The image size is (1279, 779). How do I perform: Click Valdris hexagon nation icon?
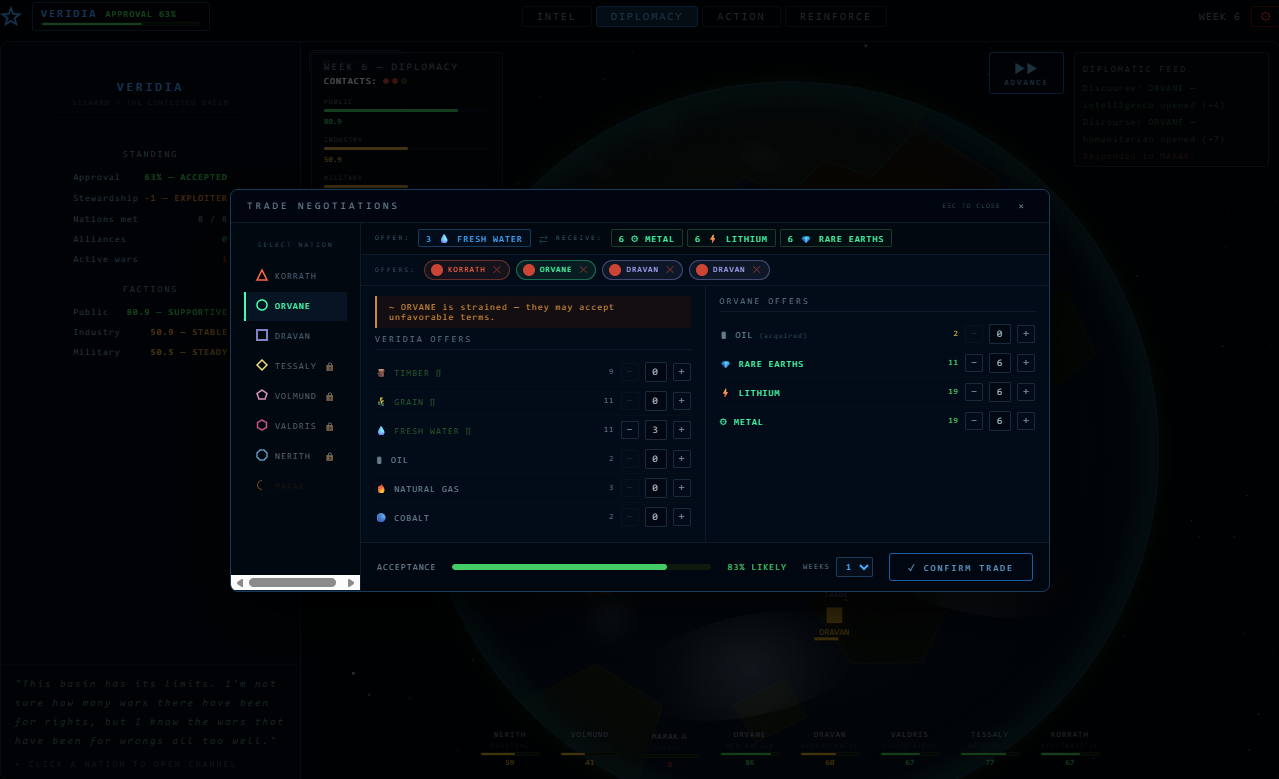coord(262,426)
